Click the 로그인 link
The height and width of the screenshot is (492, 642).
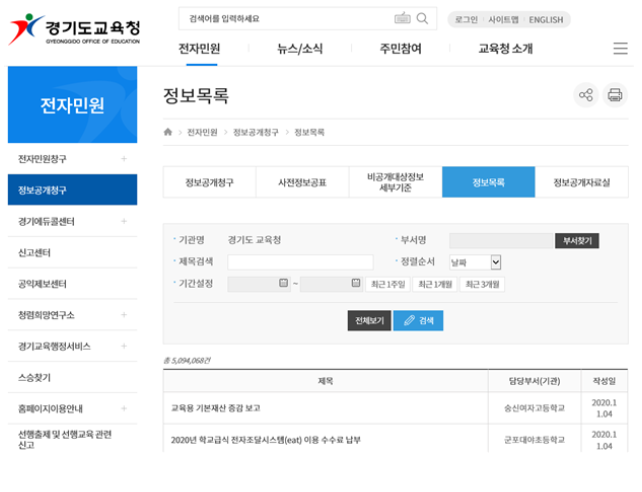[x=466, y=20]
